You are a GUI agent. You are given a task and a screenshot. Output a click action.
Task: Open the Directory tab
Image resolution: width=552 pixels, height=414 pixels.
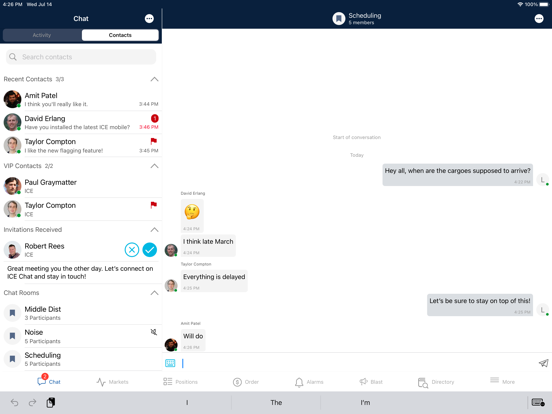pyautogui.click(x=435, y=382)
